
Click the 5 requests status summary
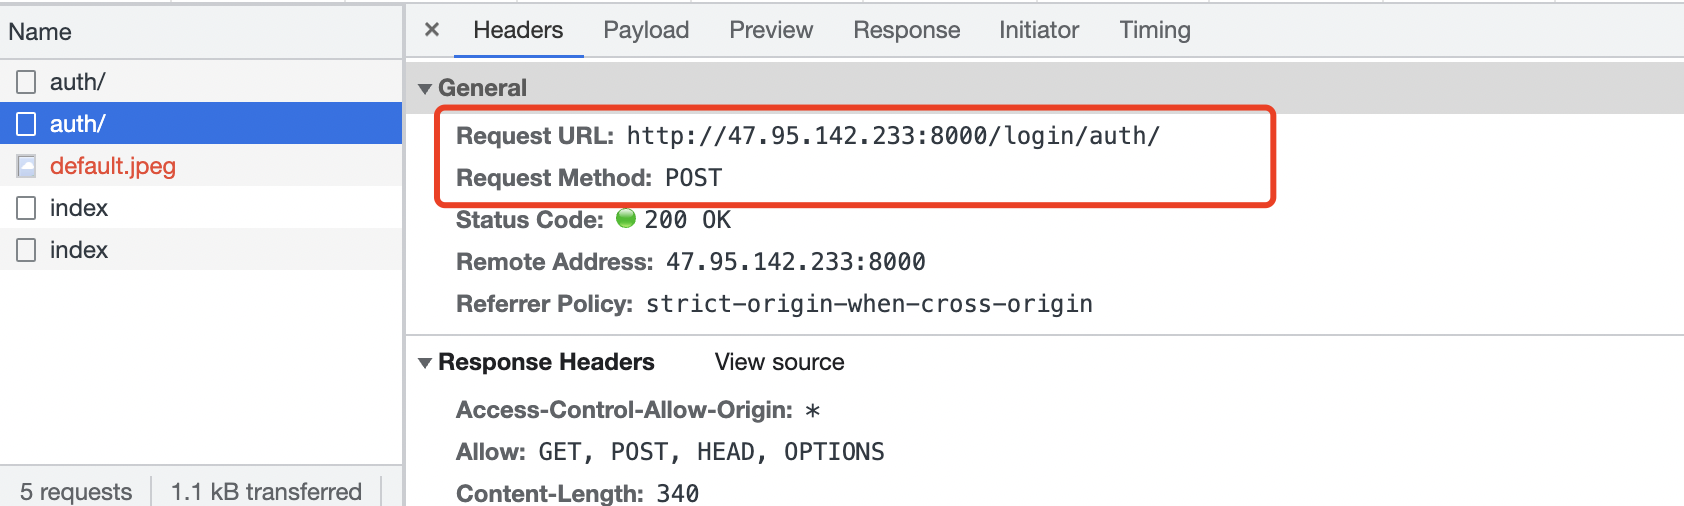tap(76, 491)
